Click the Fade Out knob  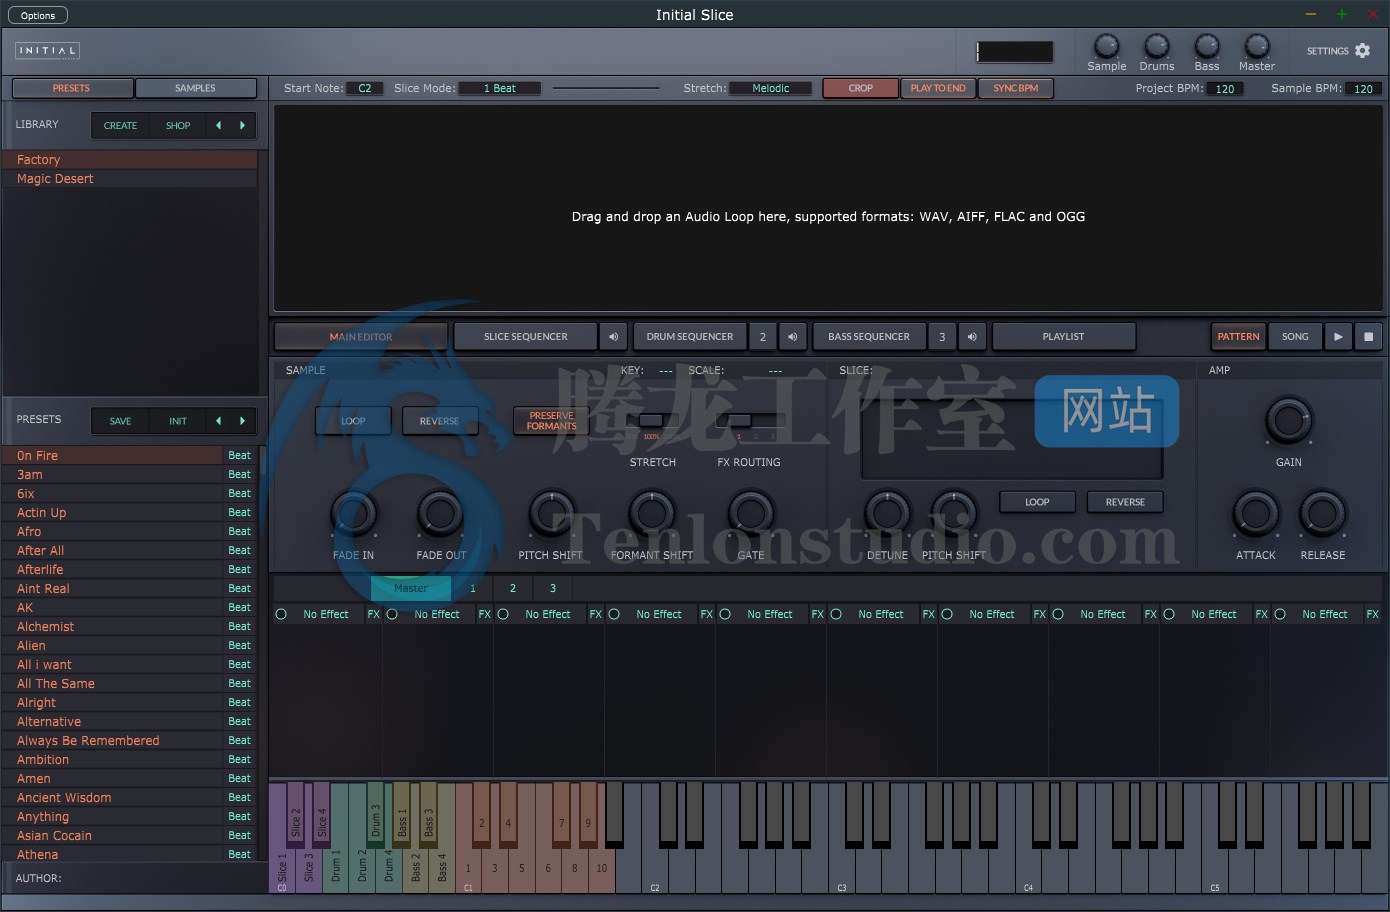440,514
